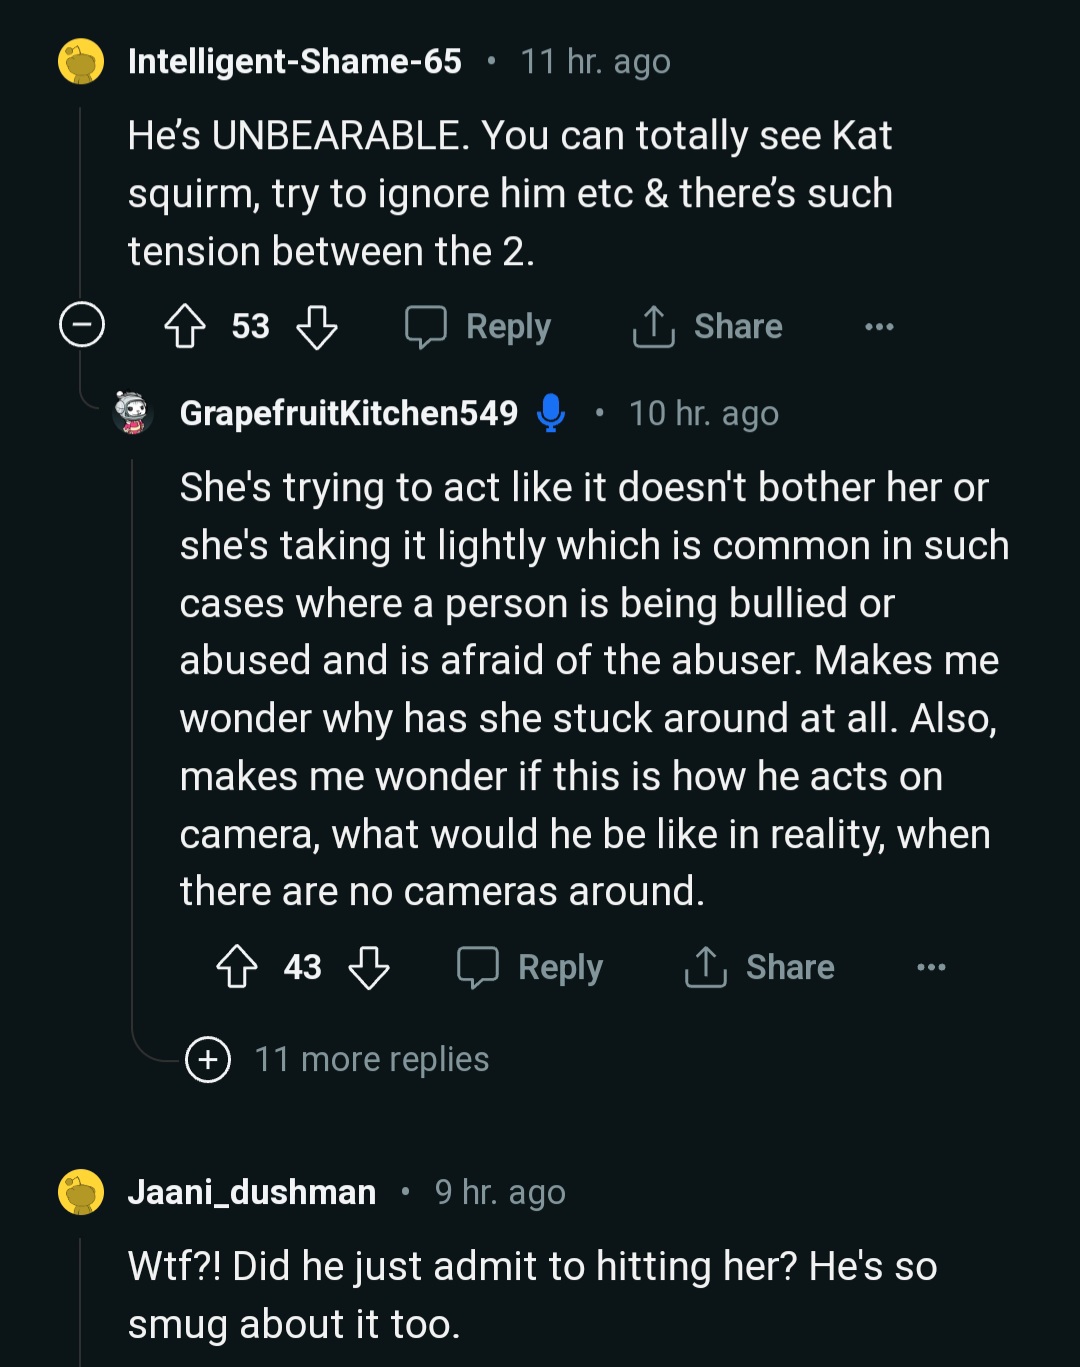The width and height of the screenshot is (1080, 1367).
Task: Click the '11 more replies' text
Action: tap(372, 1059)
